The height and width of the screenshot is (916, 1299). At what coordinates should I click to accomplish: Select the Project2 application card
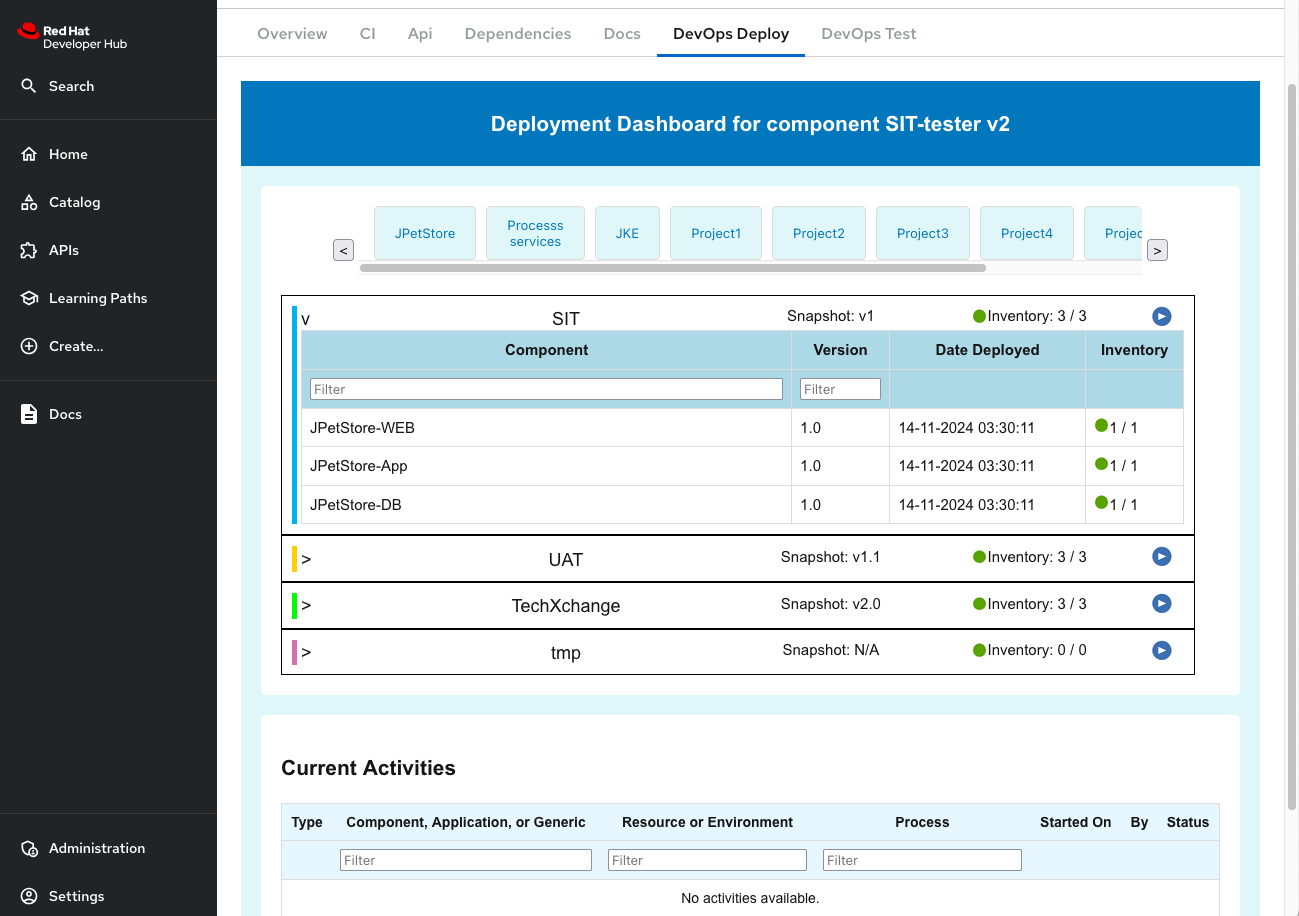point(819,233)
